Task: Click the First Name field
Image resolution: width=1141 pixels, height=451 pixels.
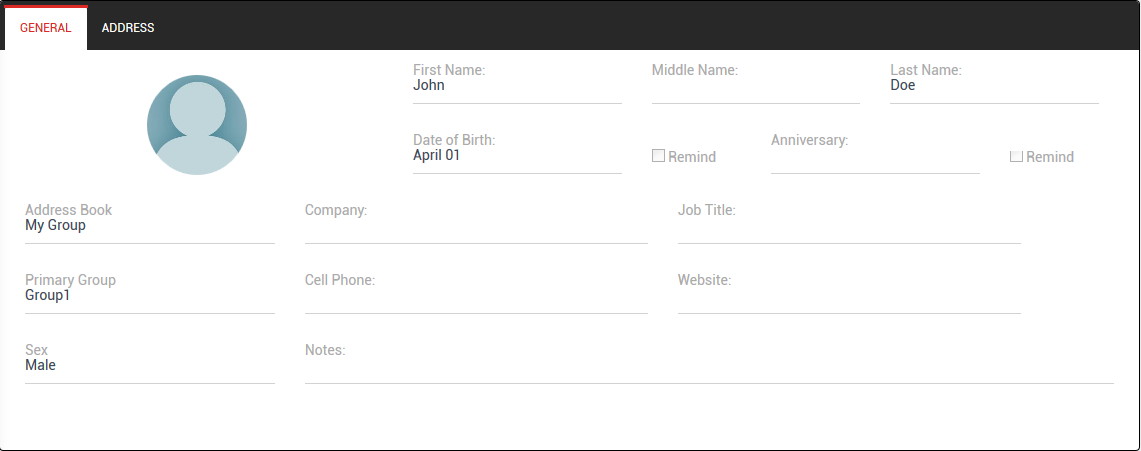Action: pos(517,86)
